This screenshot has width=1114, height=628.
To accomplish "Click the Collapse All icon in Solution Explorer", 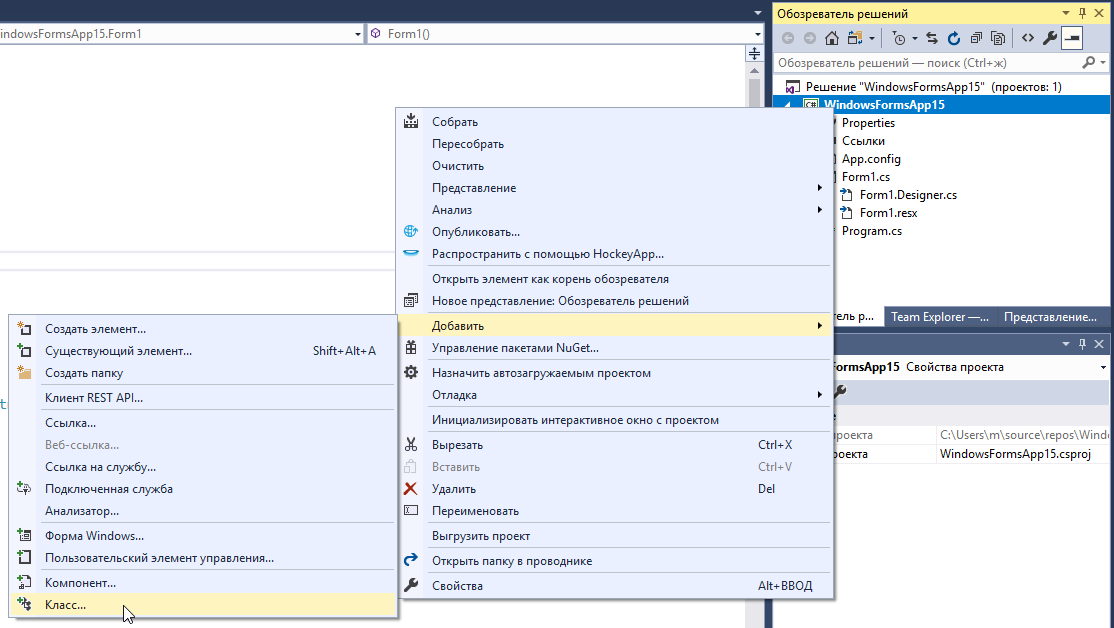I will pyautogui.click(x=976, y=39).
